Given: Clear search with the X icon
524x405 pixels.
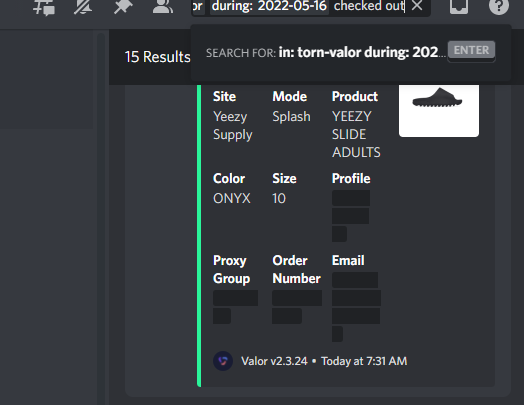Looking at the screenshot, I should (417, 5).
